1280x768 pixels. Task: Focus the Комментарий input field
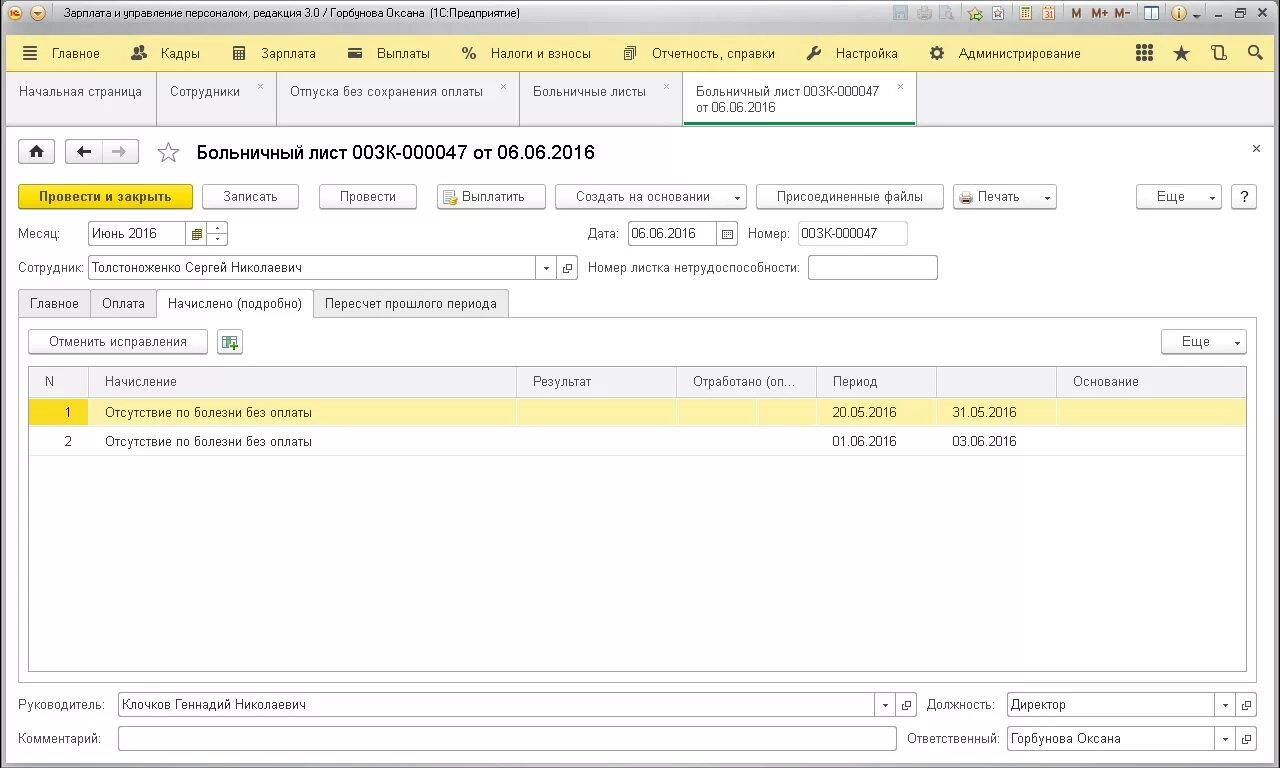[507, 739]
